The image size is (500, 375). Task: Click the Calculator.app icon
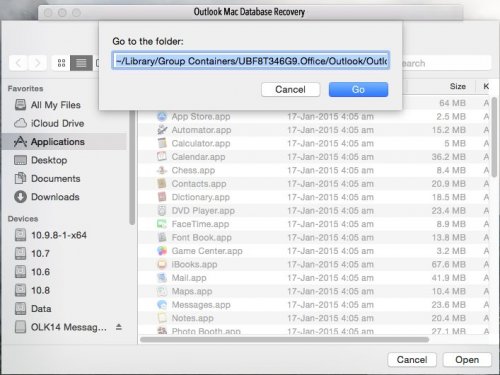coord(162,143)
